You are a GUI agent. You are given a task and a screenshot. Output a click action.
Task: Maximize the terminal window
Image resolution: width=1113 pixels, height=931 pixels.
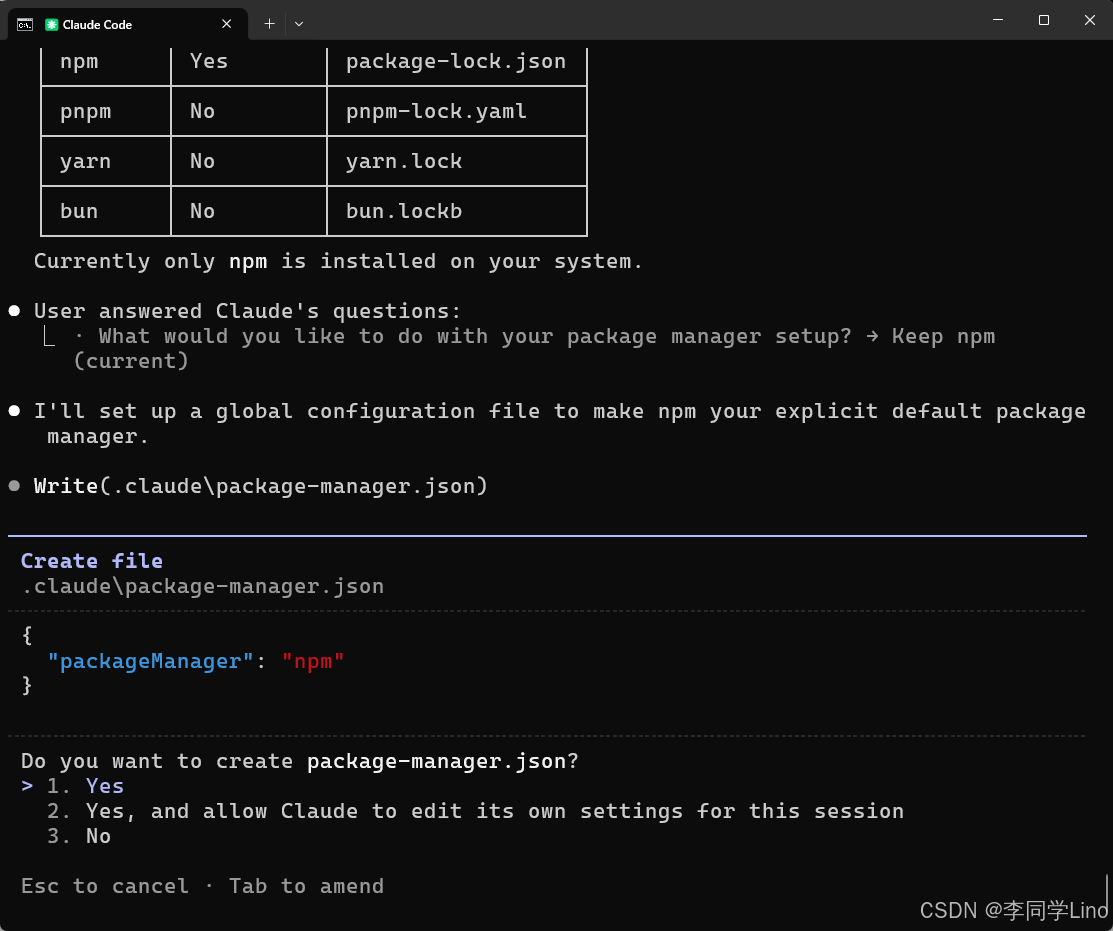1043,20
